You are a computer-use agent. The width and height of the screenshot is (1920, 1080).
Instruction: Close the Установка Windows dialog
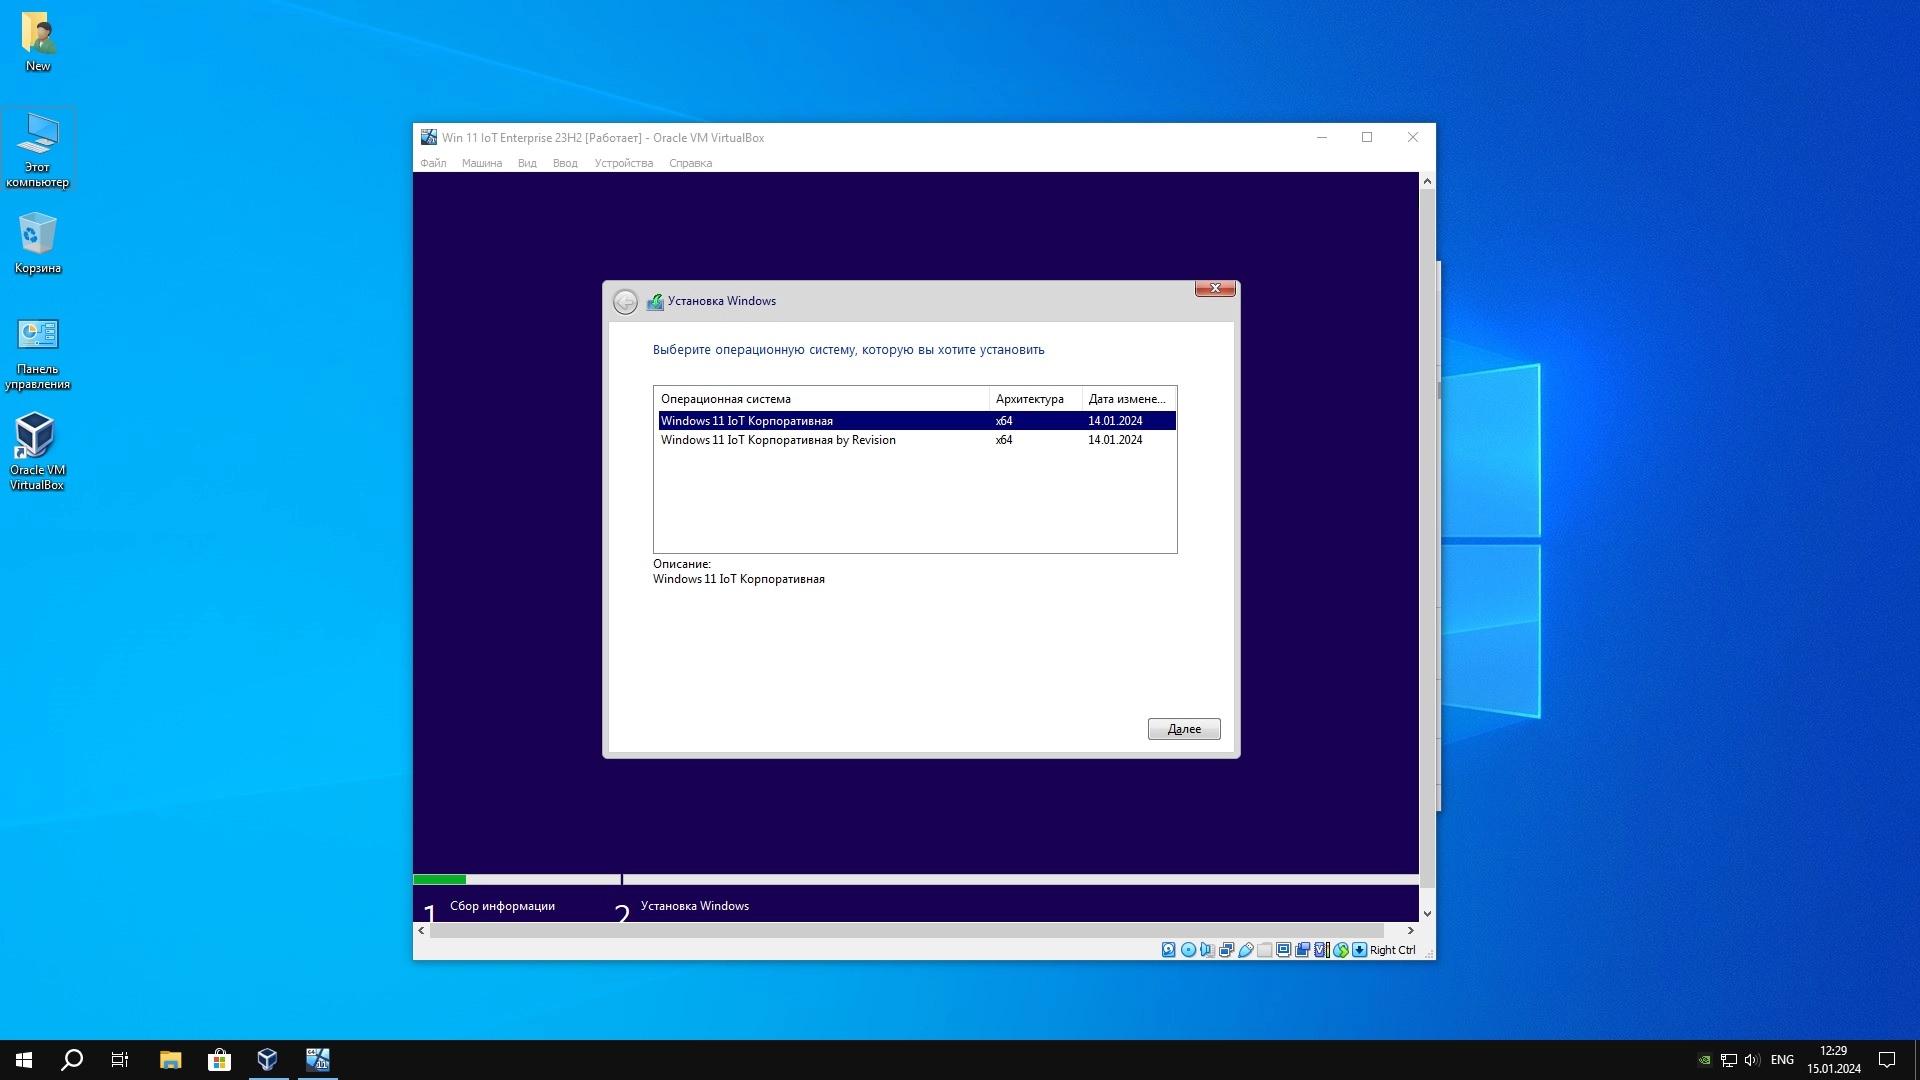point(1215,289)
